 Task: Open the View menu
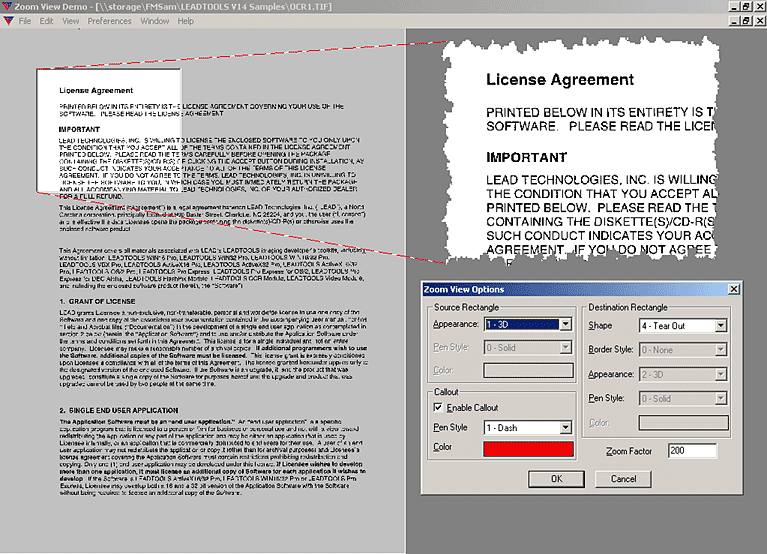tap(70, 21)
